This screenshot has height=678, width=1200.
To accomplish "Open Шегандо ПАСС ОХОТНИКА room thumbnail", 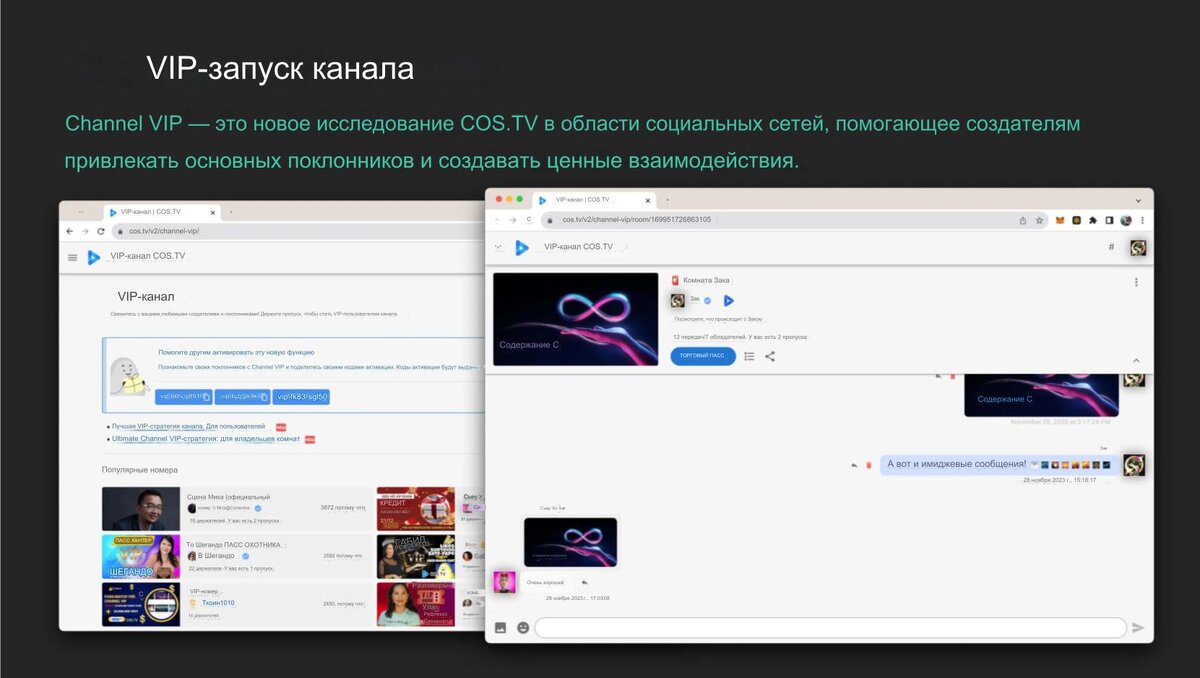I will [141, 557].
